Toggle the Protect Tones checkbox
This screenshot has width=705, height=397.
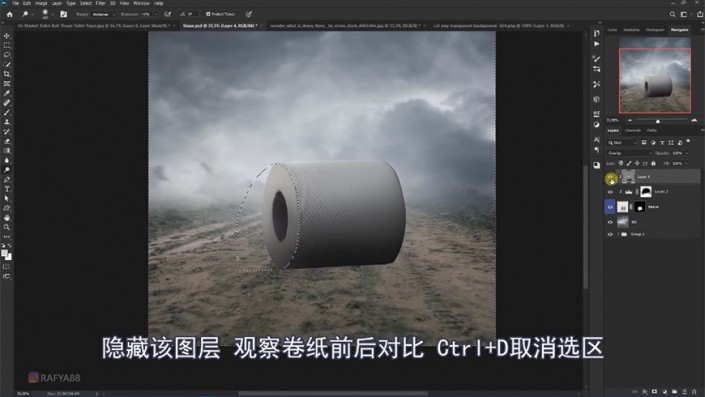point(208,14)
